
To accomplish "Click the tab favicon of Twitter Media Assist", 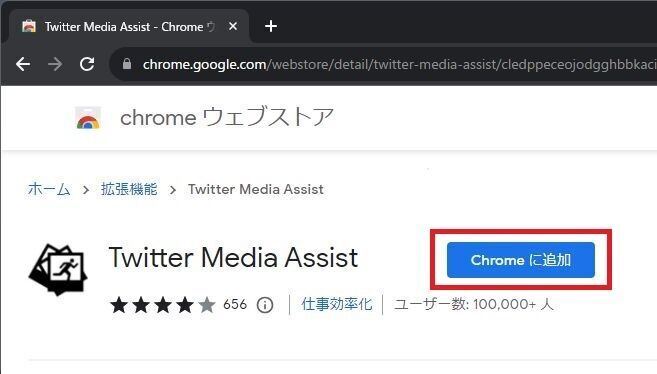I will click(x=29, y=26).
